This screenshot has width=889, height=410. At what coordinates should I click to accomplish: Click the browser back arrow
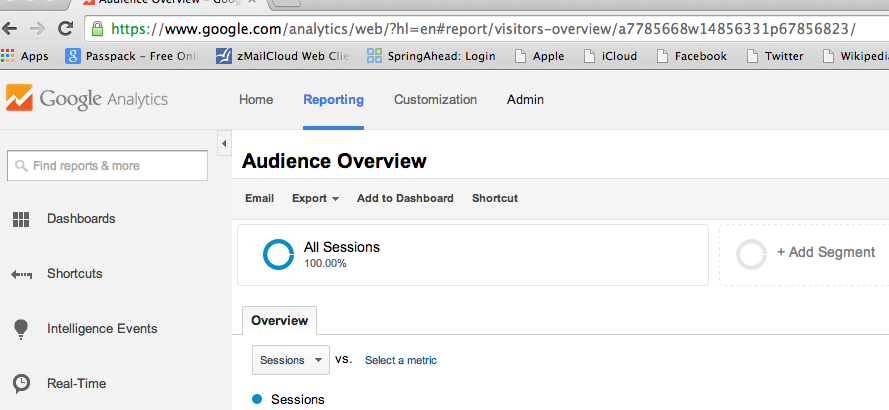pos(10,28)
